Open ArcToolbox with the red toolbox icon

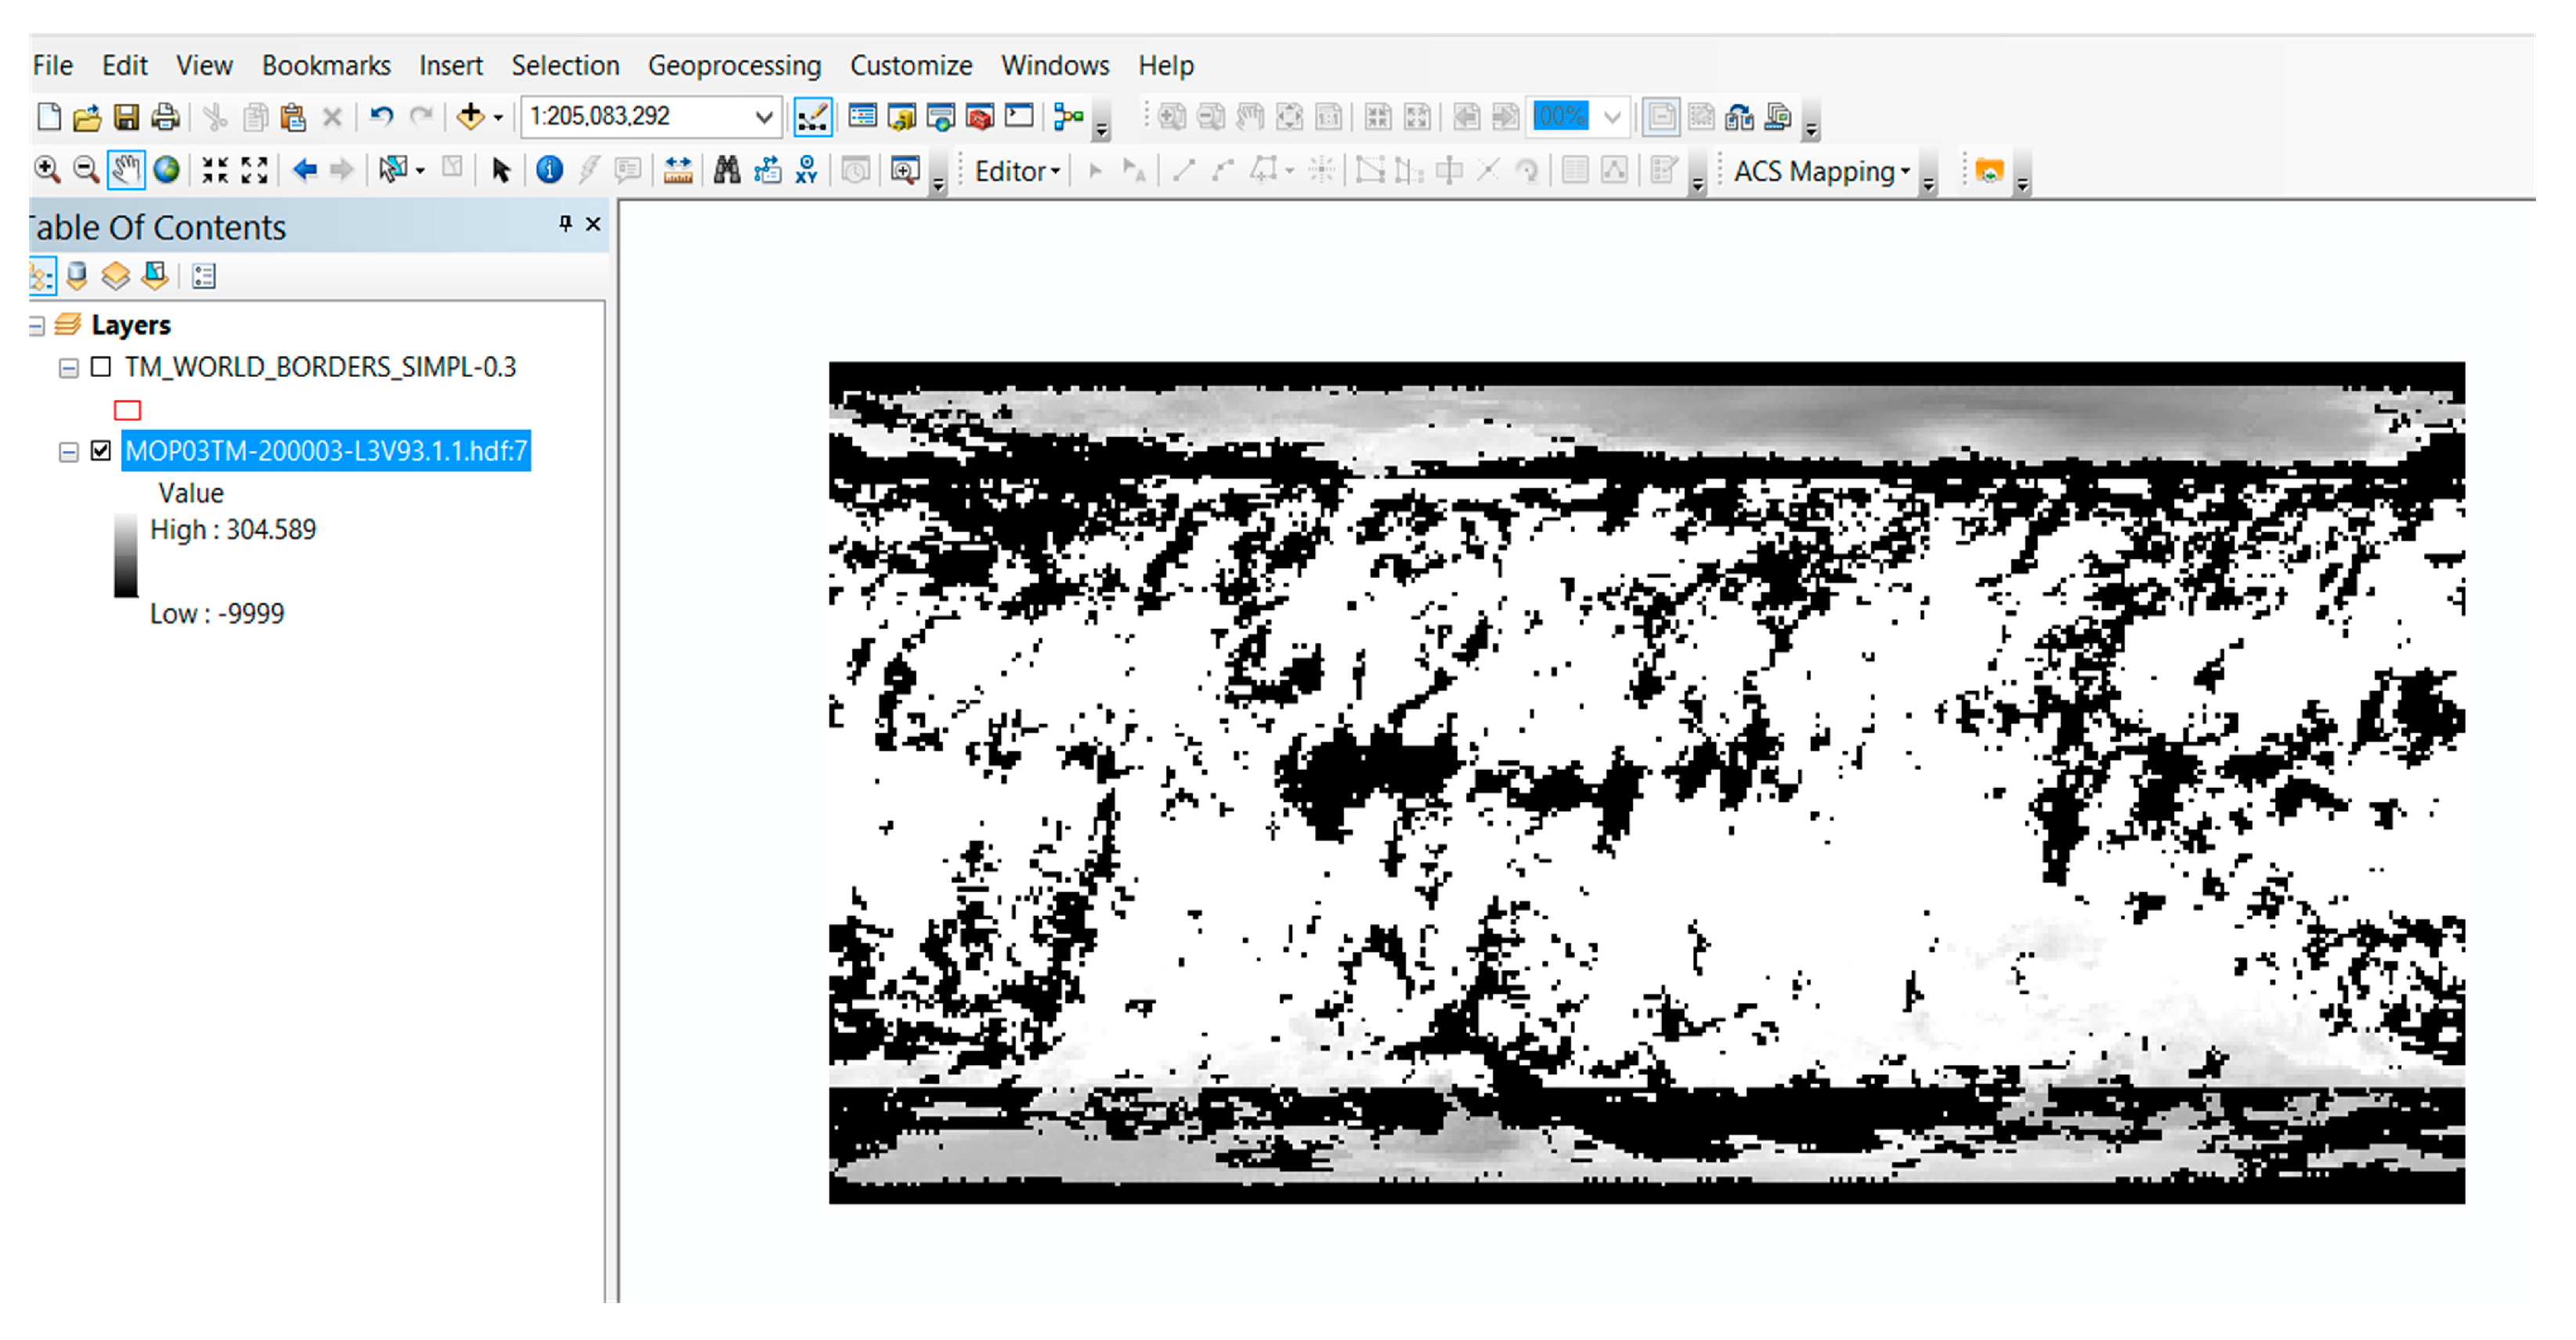coord(979,116)
